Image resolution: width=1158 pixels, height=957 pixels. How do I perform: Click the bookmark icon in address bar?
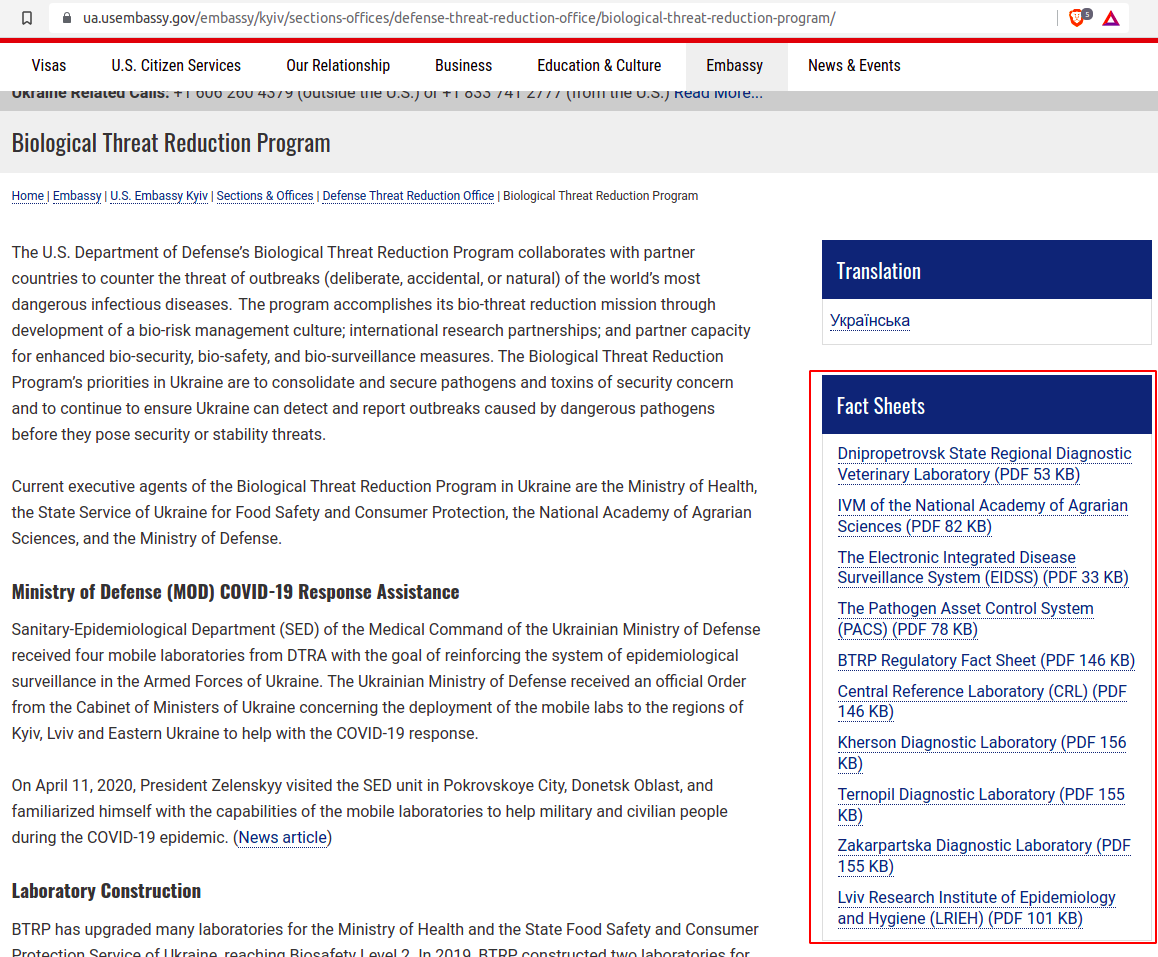27,18
